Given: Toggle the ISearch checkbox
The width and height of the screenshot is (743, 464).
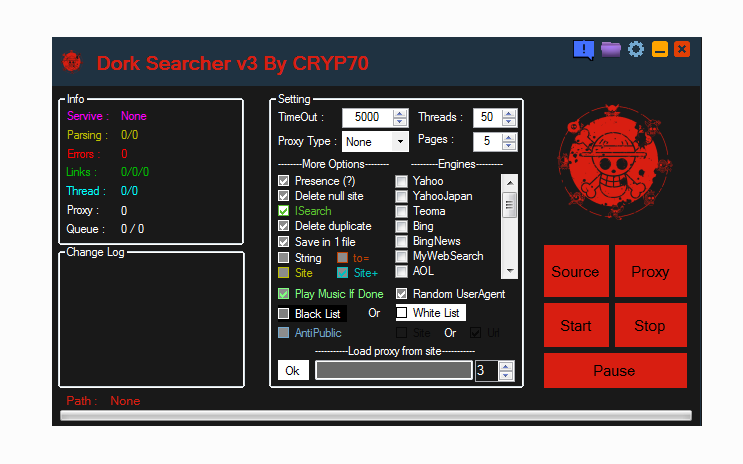Looking at the screenshot, I should point(283,211).
